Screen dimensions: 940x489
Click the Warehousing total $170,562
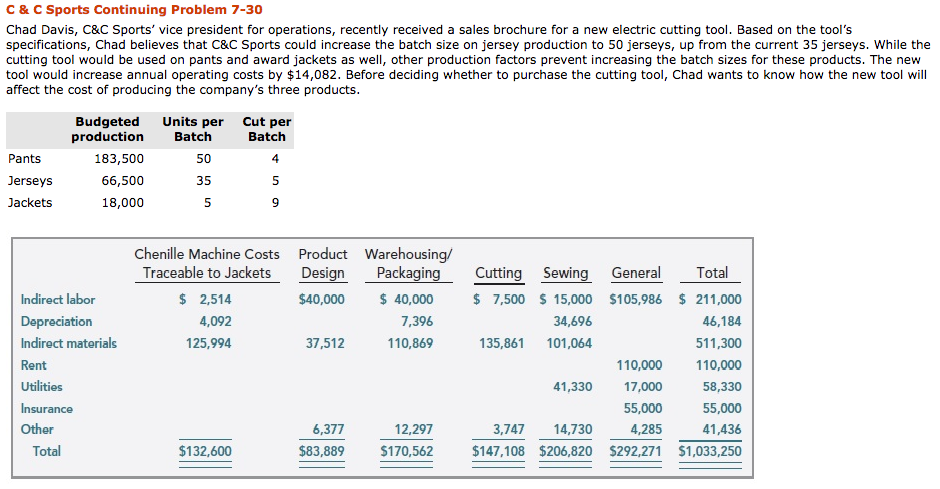(x=406, y=451)
